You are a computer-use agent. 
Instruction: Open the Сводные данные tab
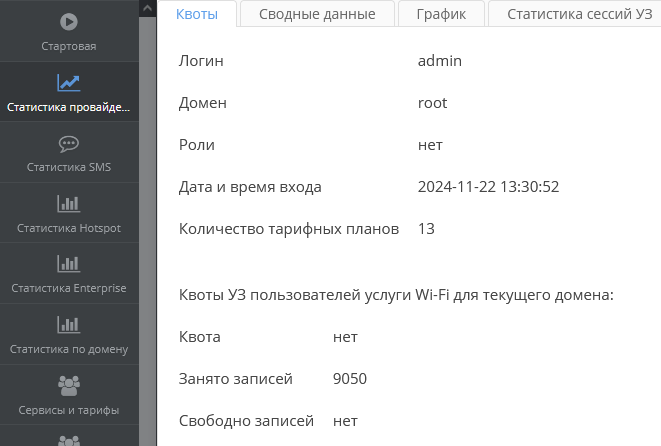coord(317,14)
